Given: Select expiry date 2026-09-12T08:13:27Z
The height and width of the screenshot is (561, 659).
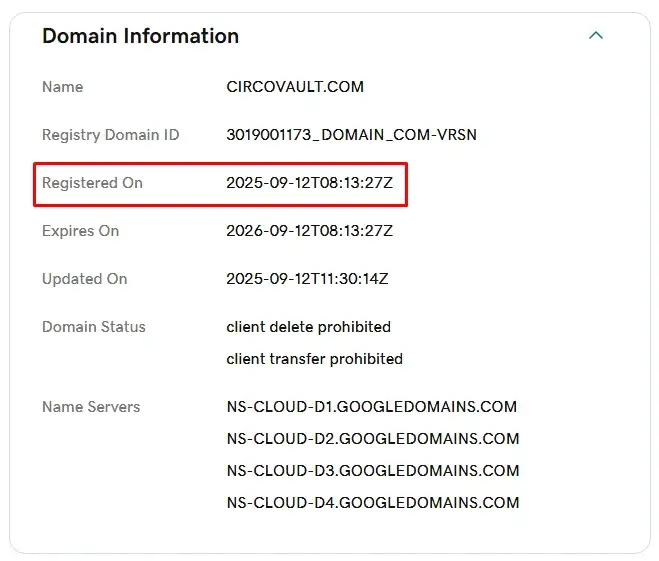Looking at the screenshot, I should pyautogui.click(x=309, y=231).
